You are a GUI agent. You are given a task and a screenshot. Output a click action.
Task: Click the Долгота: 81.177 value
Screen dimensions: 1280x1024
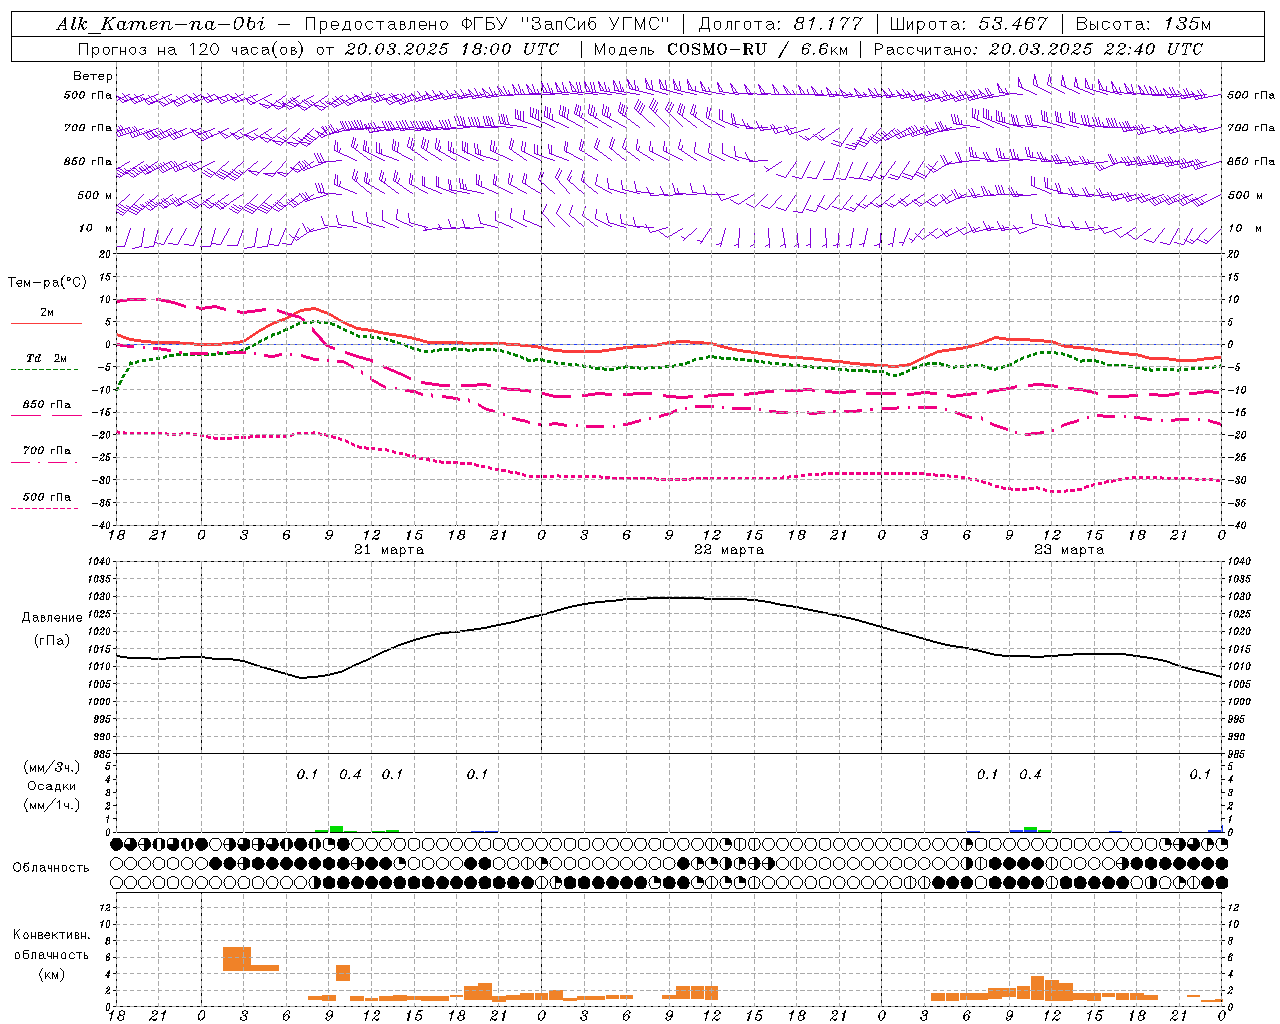click(780, 24)
